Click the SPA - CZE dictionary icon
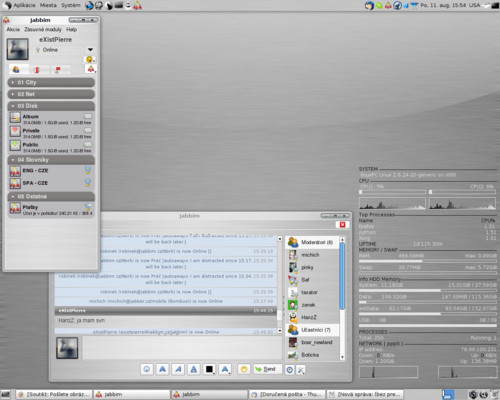The image size is (500, 400). click(15, 183)
